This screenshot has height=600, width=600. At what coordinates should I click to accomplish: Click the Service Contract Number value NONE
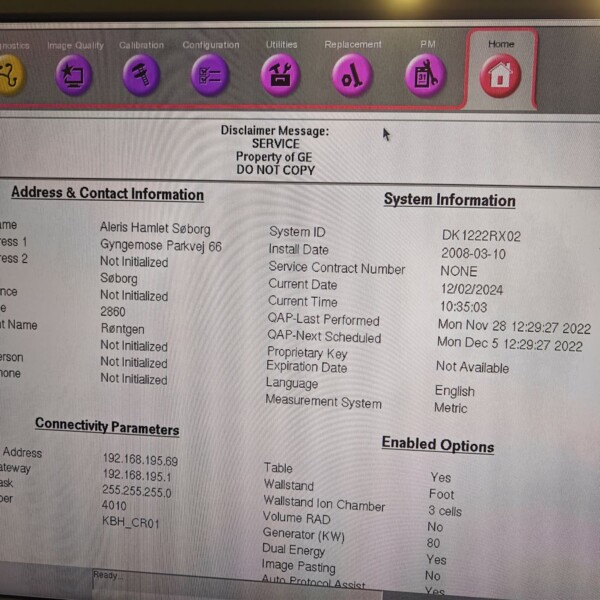[459, 270]
